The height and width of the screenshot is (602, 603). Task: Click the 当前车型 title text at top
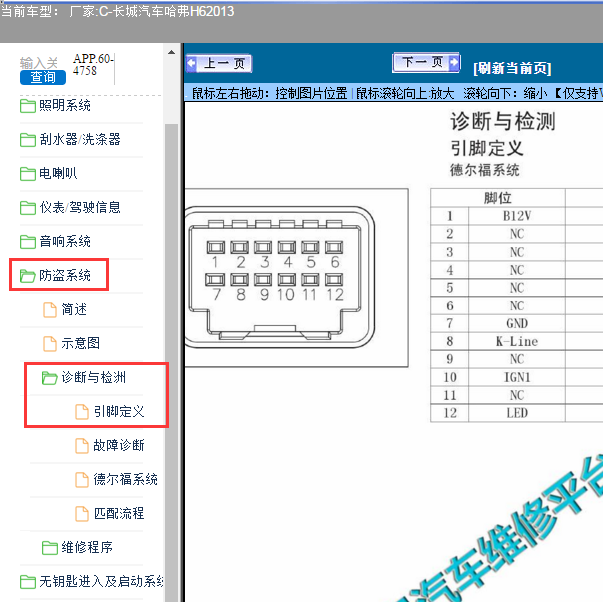[117, 12]
